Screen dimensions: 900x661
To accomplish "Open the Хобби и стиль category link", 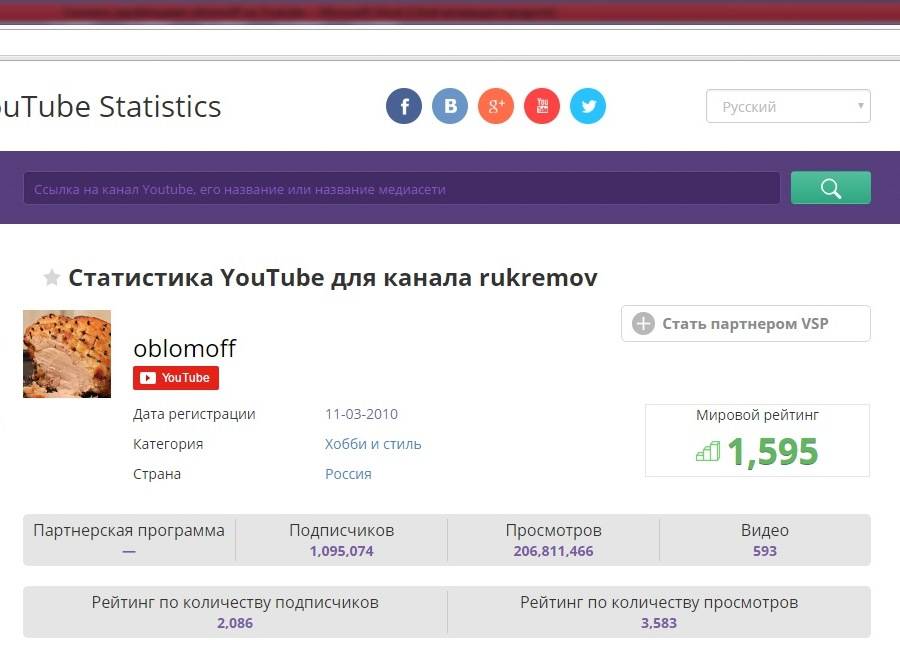I will click(x=373, y=444).
